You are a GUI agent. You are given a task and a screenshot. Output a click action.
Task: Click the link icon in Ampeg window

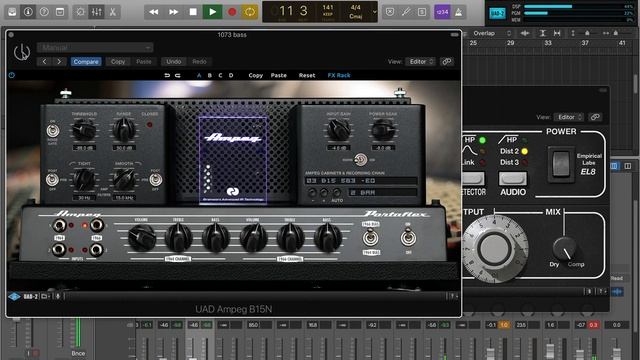pos(447,62)
